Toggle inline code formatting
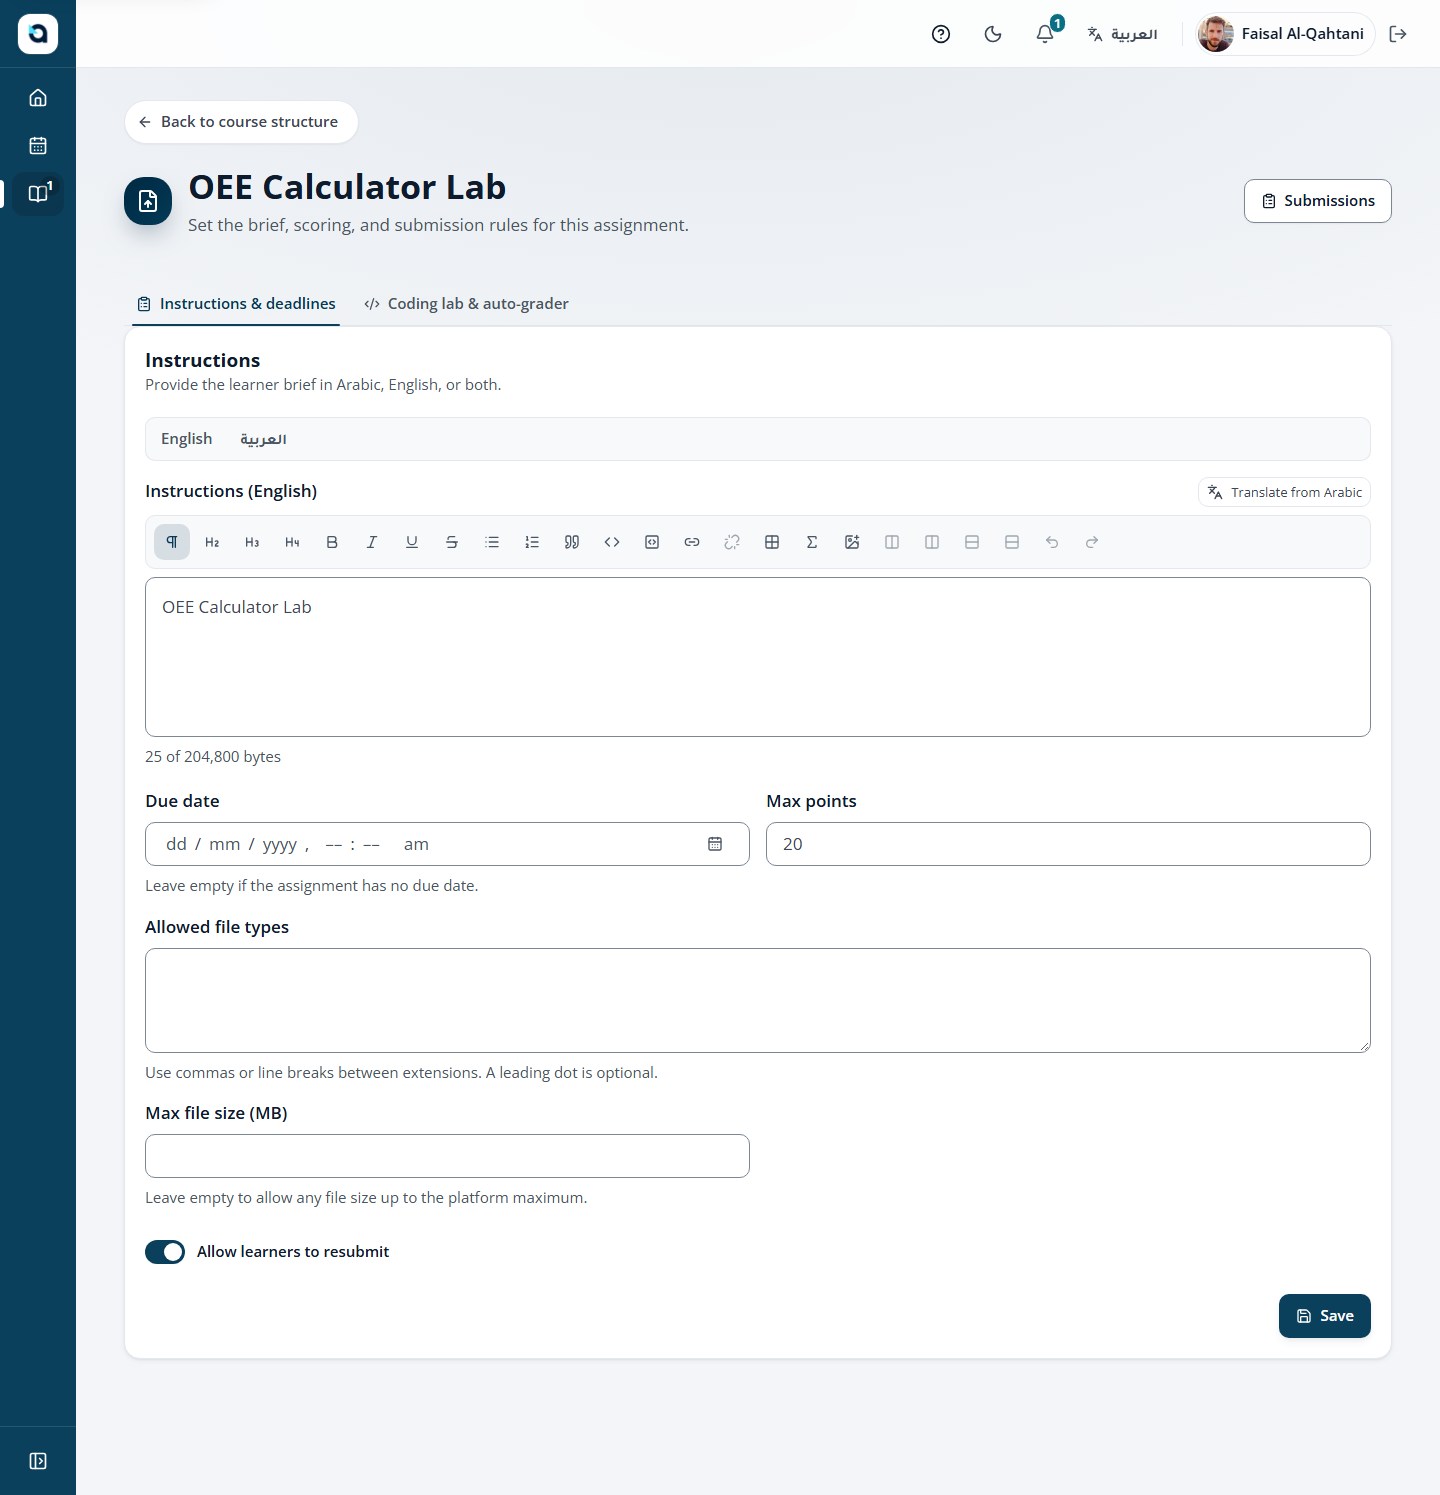The height and width of the screenshot is (1495, 1440). [612, 542]
